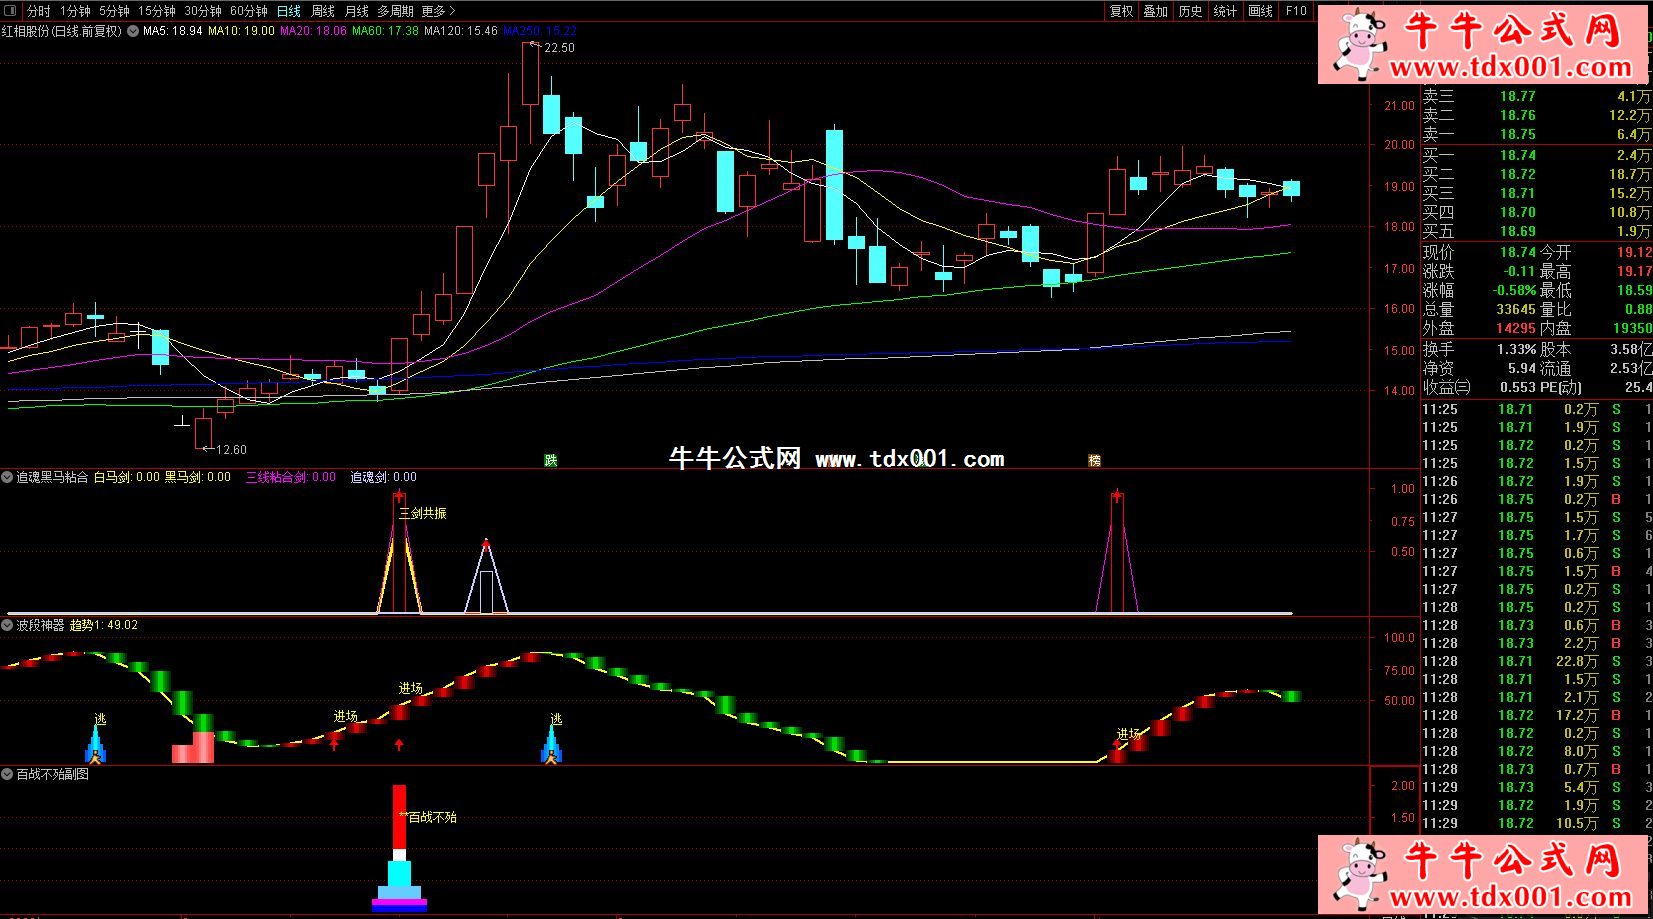Click the 跌 marker below the chart
This screenshot has width=1653, height=919.
click(x=551, y=460)
